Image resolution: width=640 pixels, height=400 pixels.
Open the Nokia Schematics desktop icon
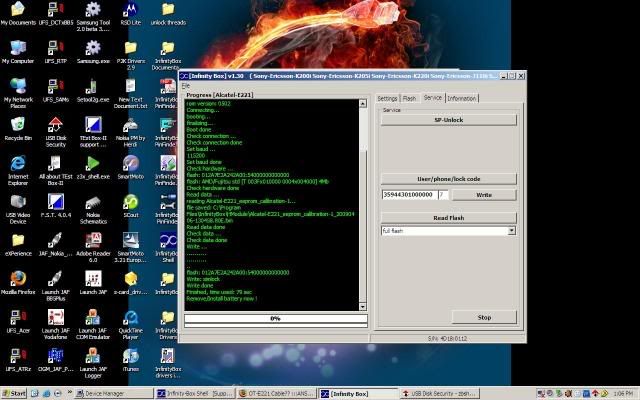(92, 202)
